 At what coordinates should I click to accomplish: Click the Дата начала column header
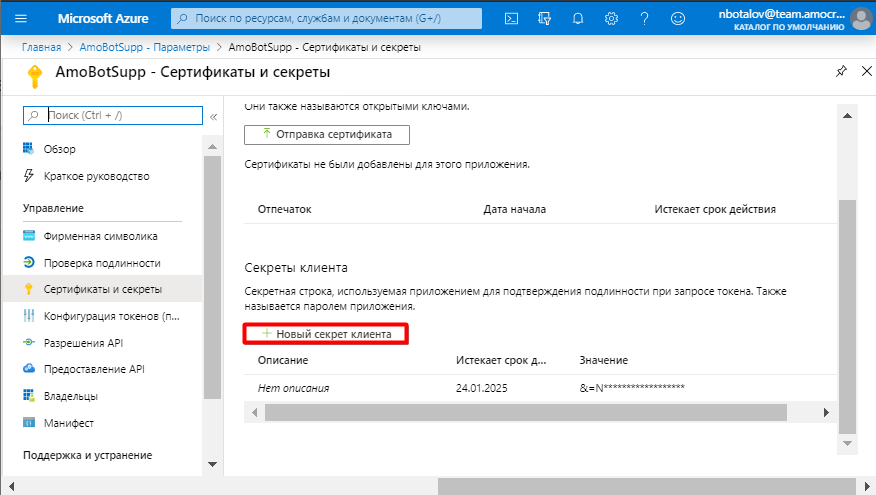515,209
